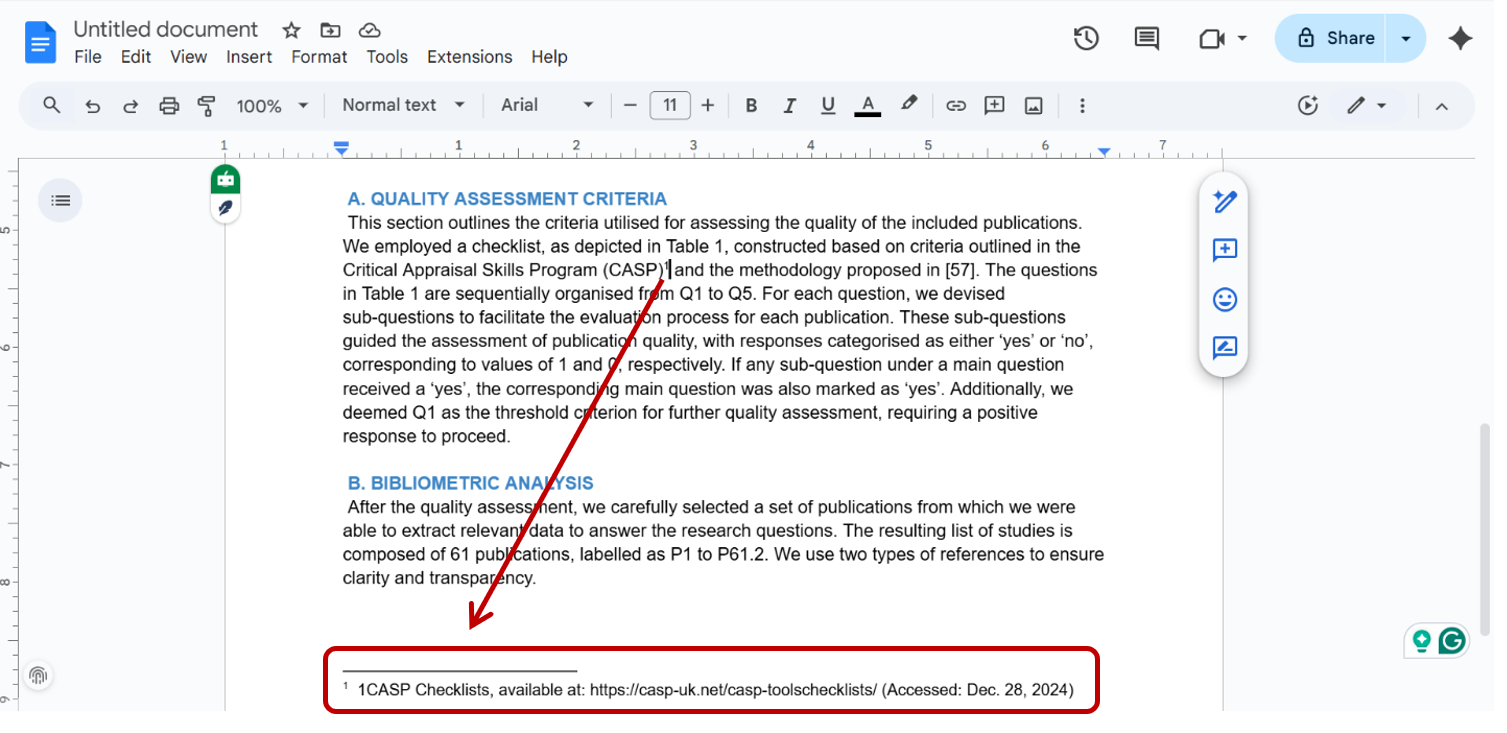
Task: Open the comments panel icon
Action: point(1146,38)
